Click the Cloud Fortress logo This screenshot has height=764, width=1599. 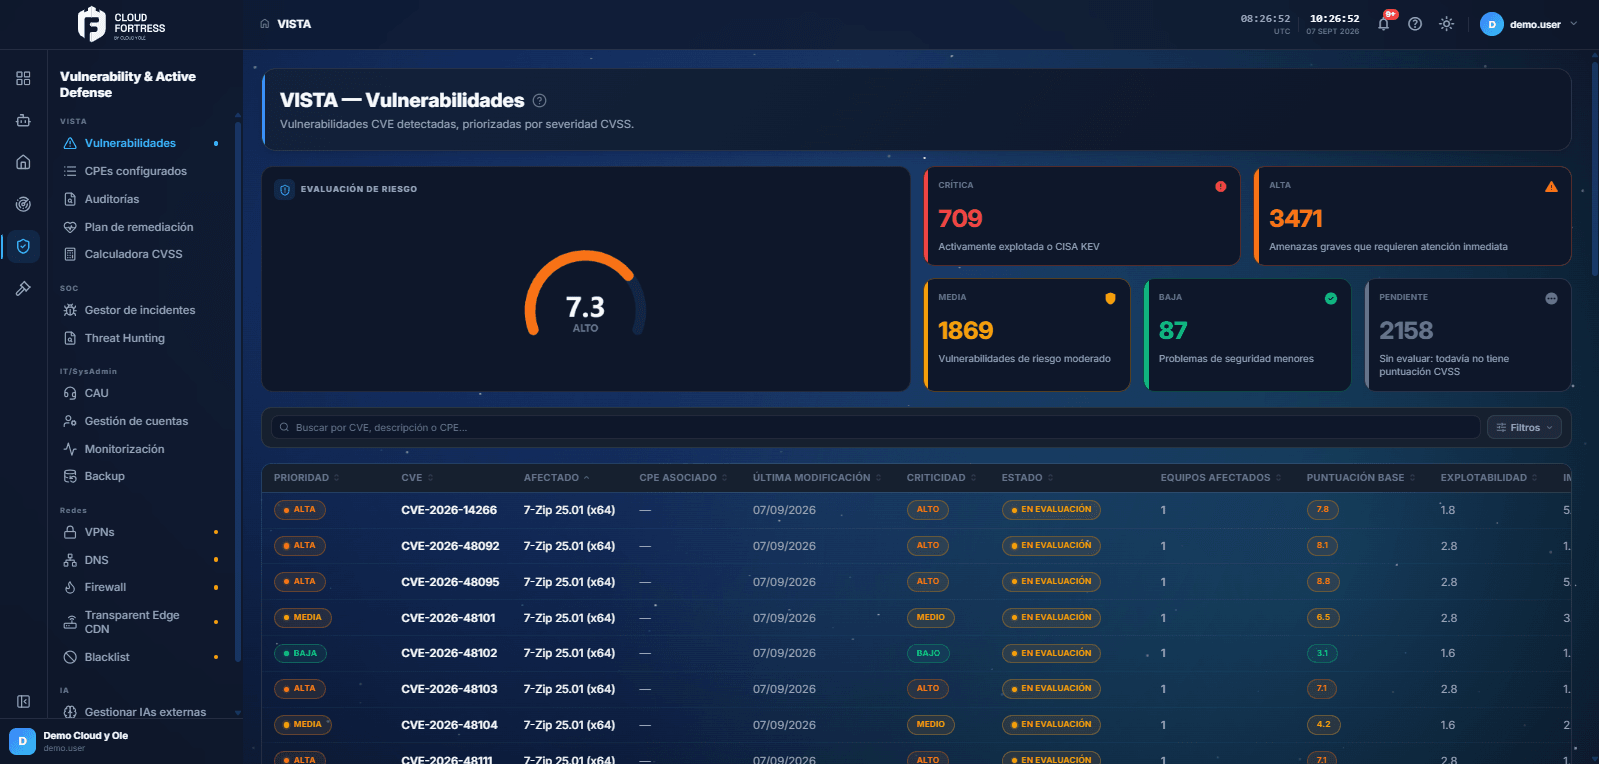click(122, 24)
